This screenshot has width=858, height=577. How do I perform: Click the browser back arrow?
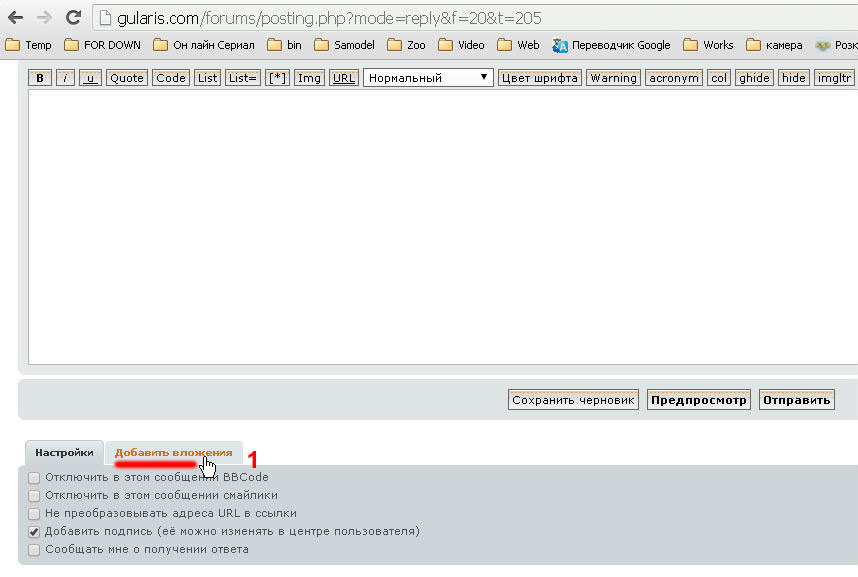[15, 18]
